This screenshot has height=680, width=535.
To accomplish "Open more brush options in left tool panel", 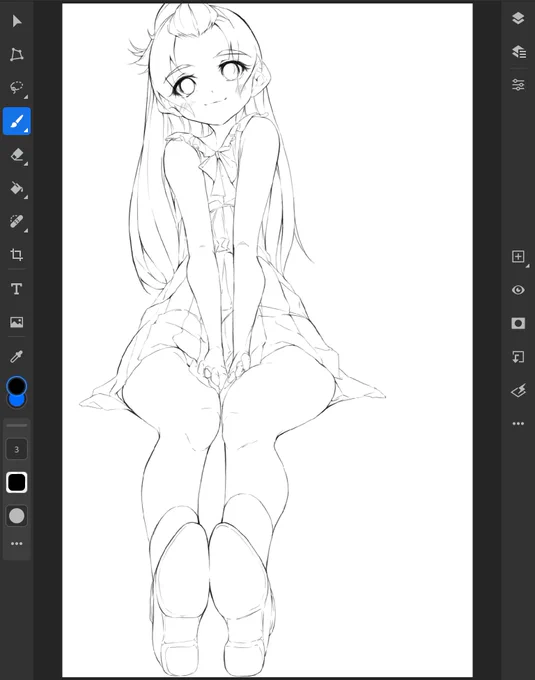I will [x=16, y=543].
